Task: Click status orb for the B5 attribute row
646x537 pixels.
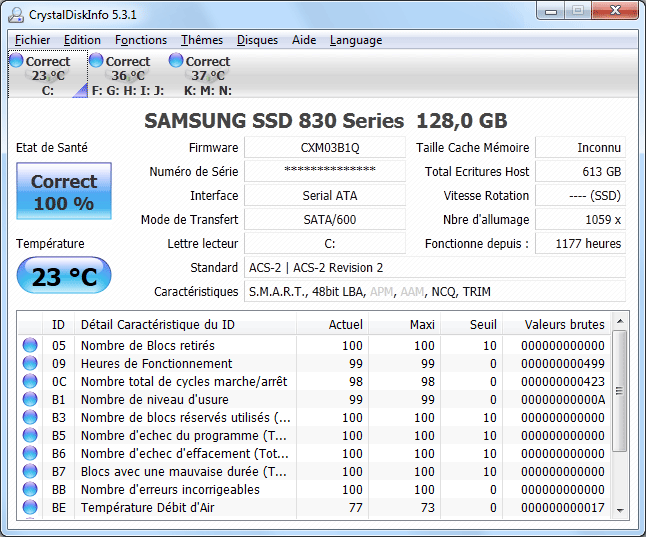Action: [x=30, y=435]
